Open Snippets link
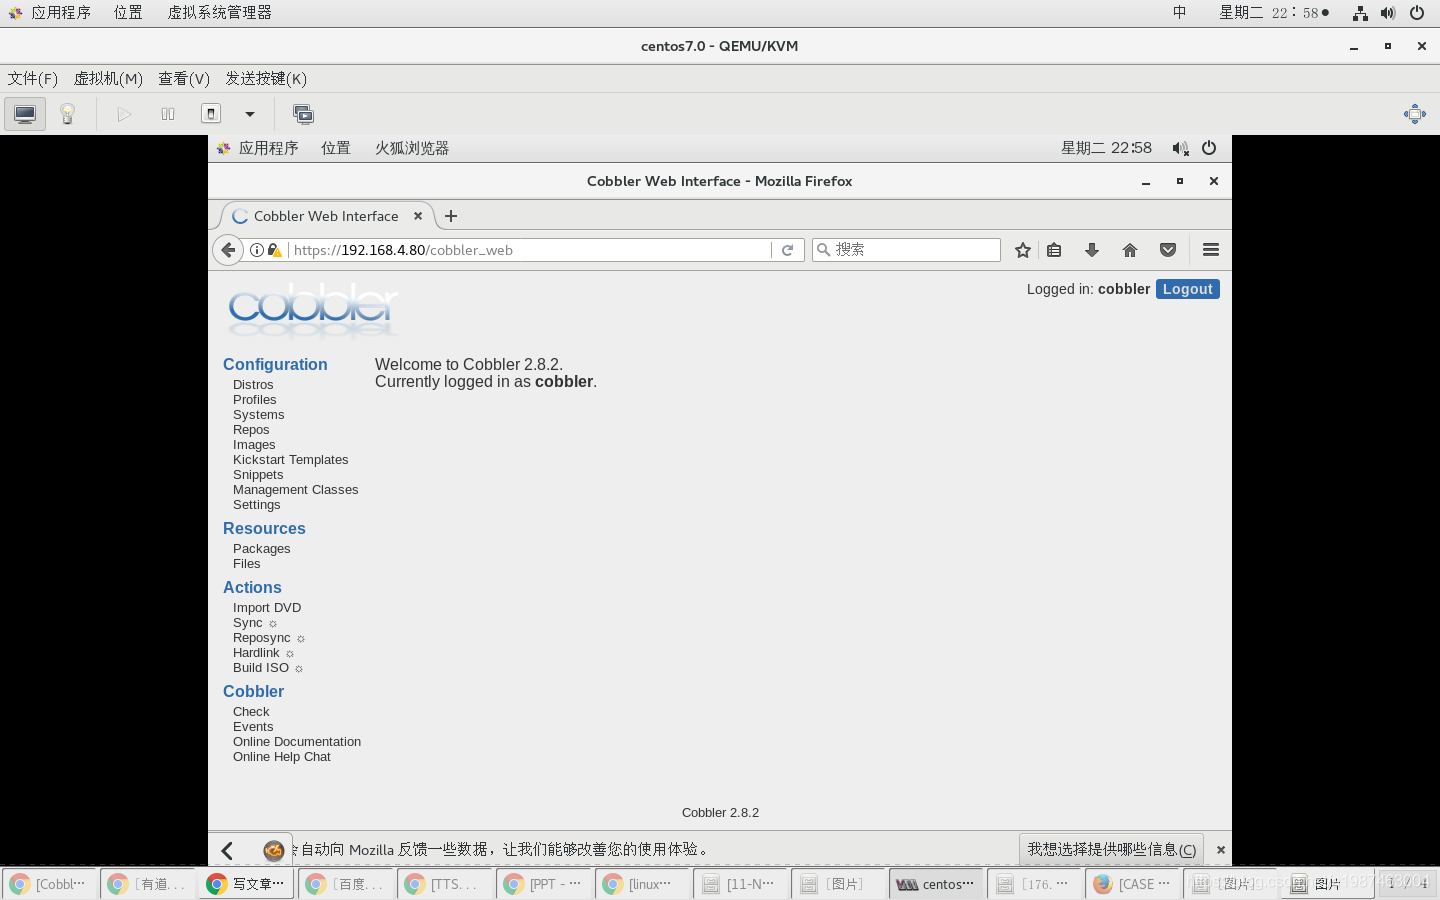The width and height of the screenshot is (1440, 900). pyautogui.click(x=258, y=475)
